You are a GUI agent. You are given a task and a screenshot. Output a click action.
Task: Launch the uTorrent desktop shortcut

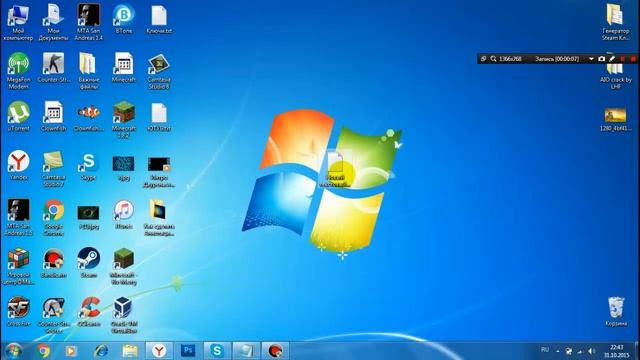pos(18,116)
